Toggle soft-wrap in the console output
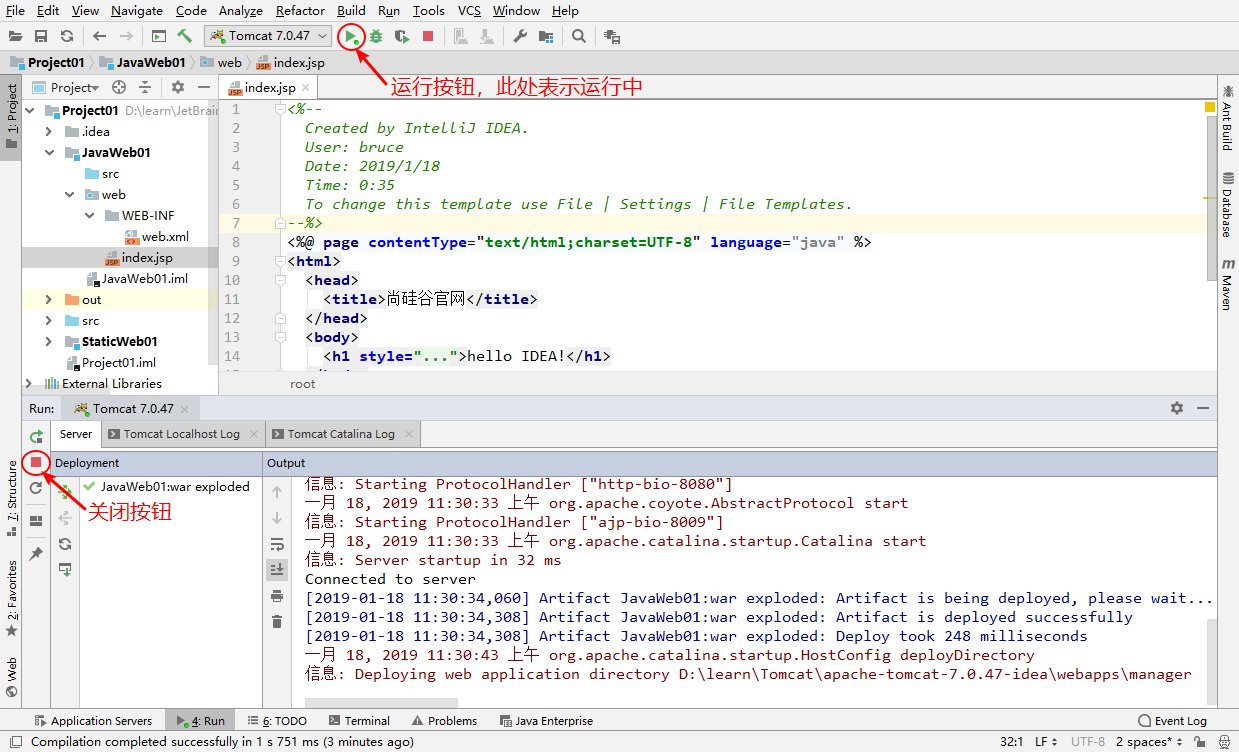This screenshot has width=1239, height=752. tap(276, 544)
